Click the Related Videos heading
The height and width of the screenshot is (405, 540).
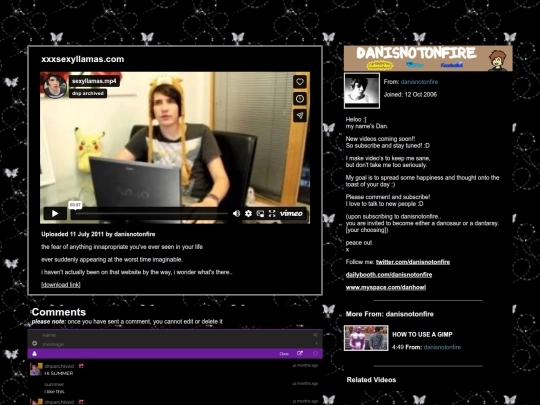point(371,380)
